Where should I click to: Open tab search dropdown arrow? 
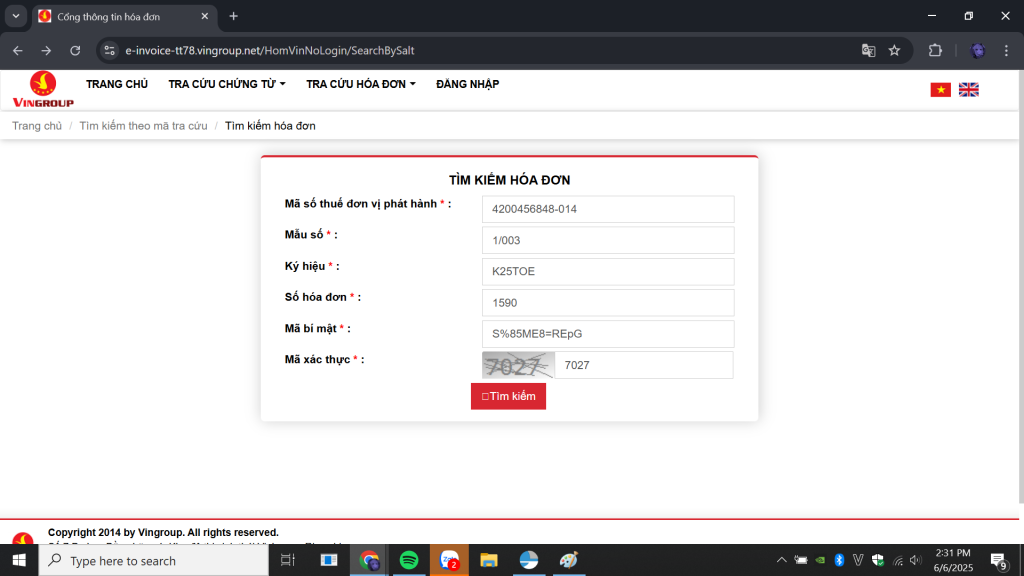tap(16, 16)
